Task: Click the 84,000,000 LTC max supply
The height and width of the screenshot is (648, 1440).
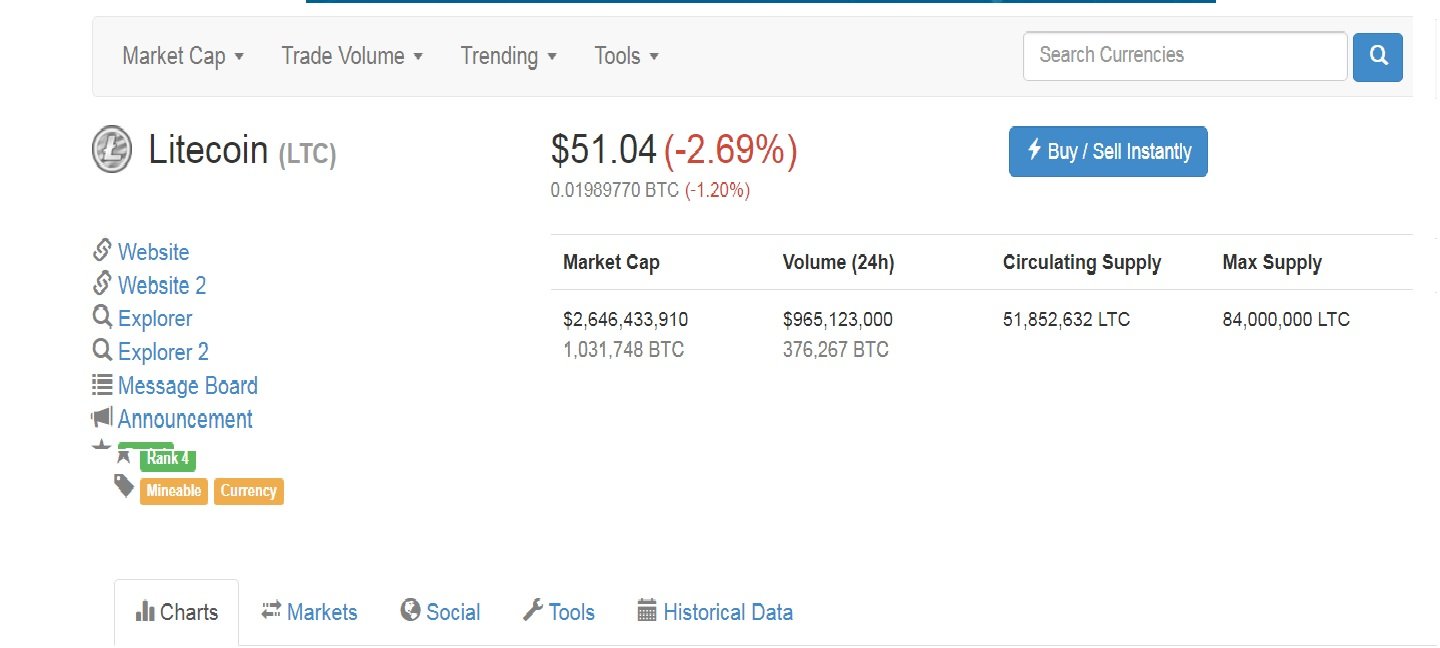Action: point(1286,320)
